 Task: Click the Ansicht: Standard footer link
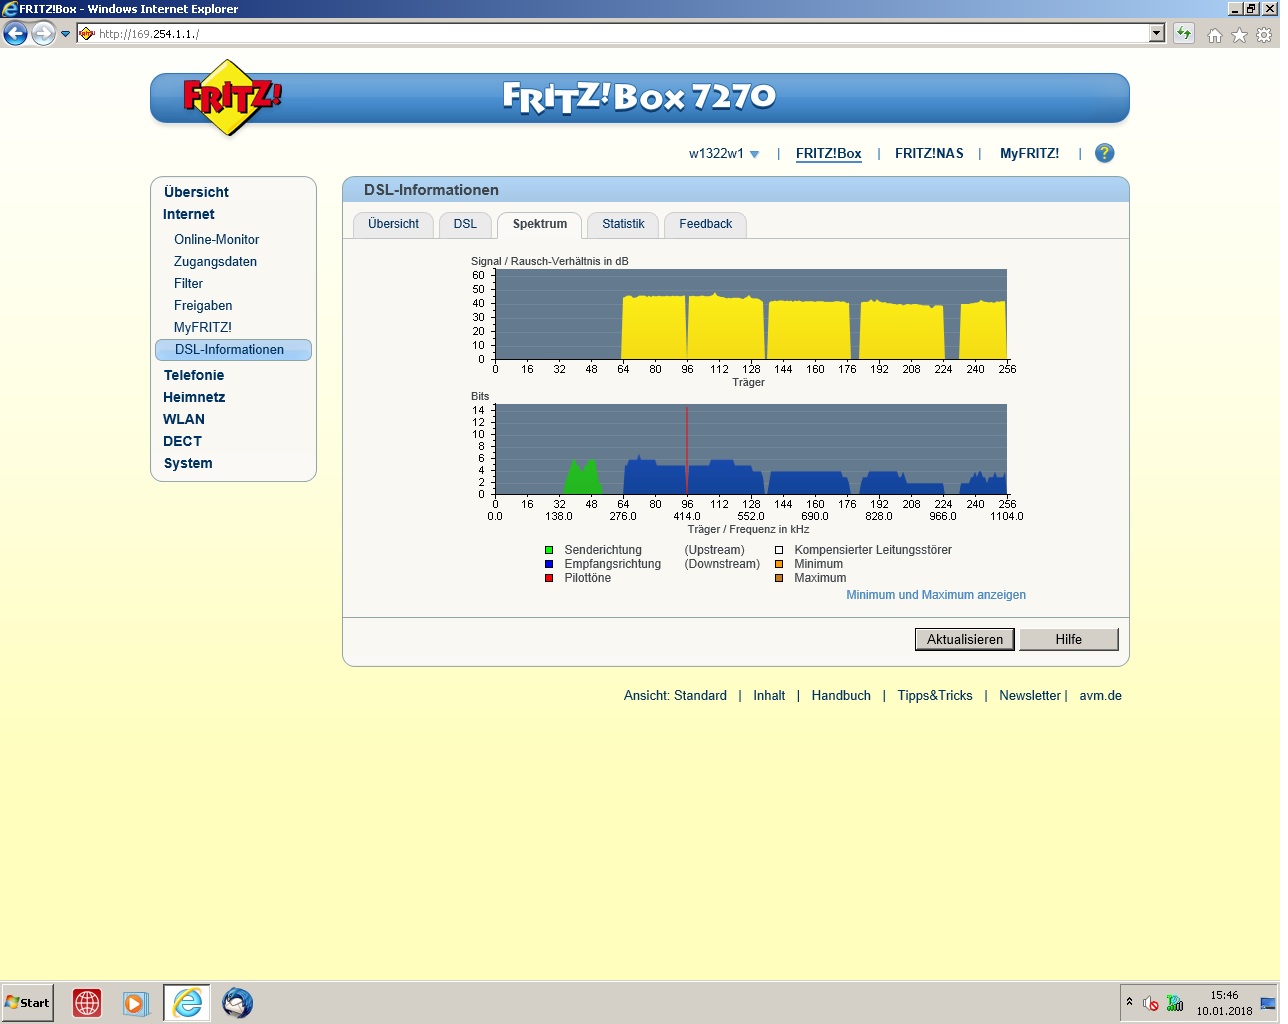[x=675, y=696]
